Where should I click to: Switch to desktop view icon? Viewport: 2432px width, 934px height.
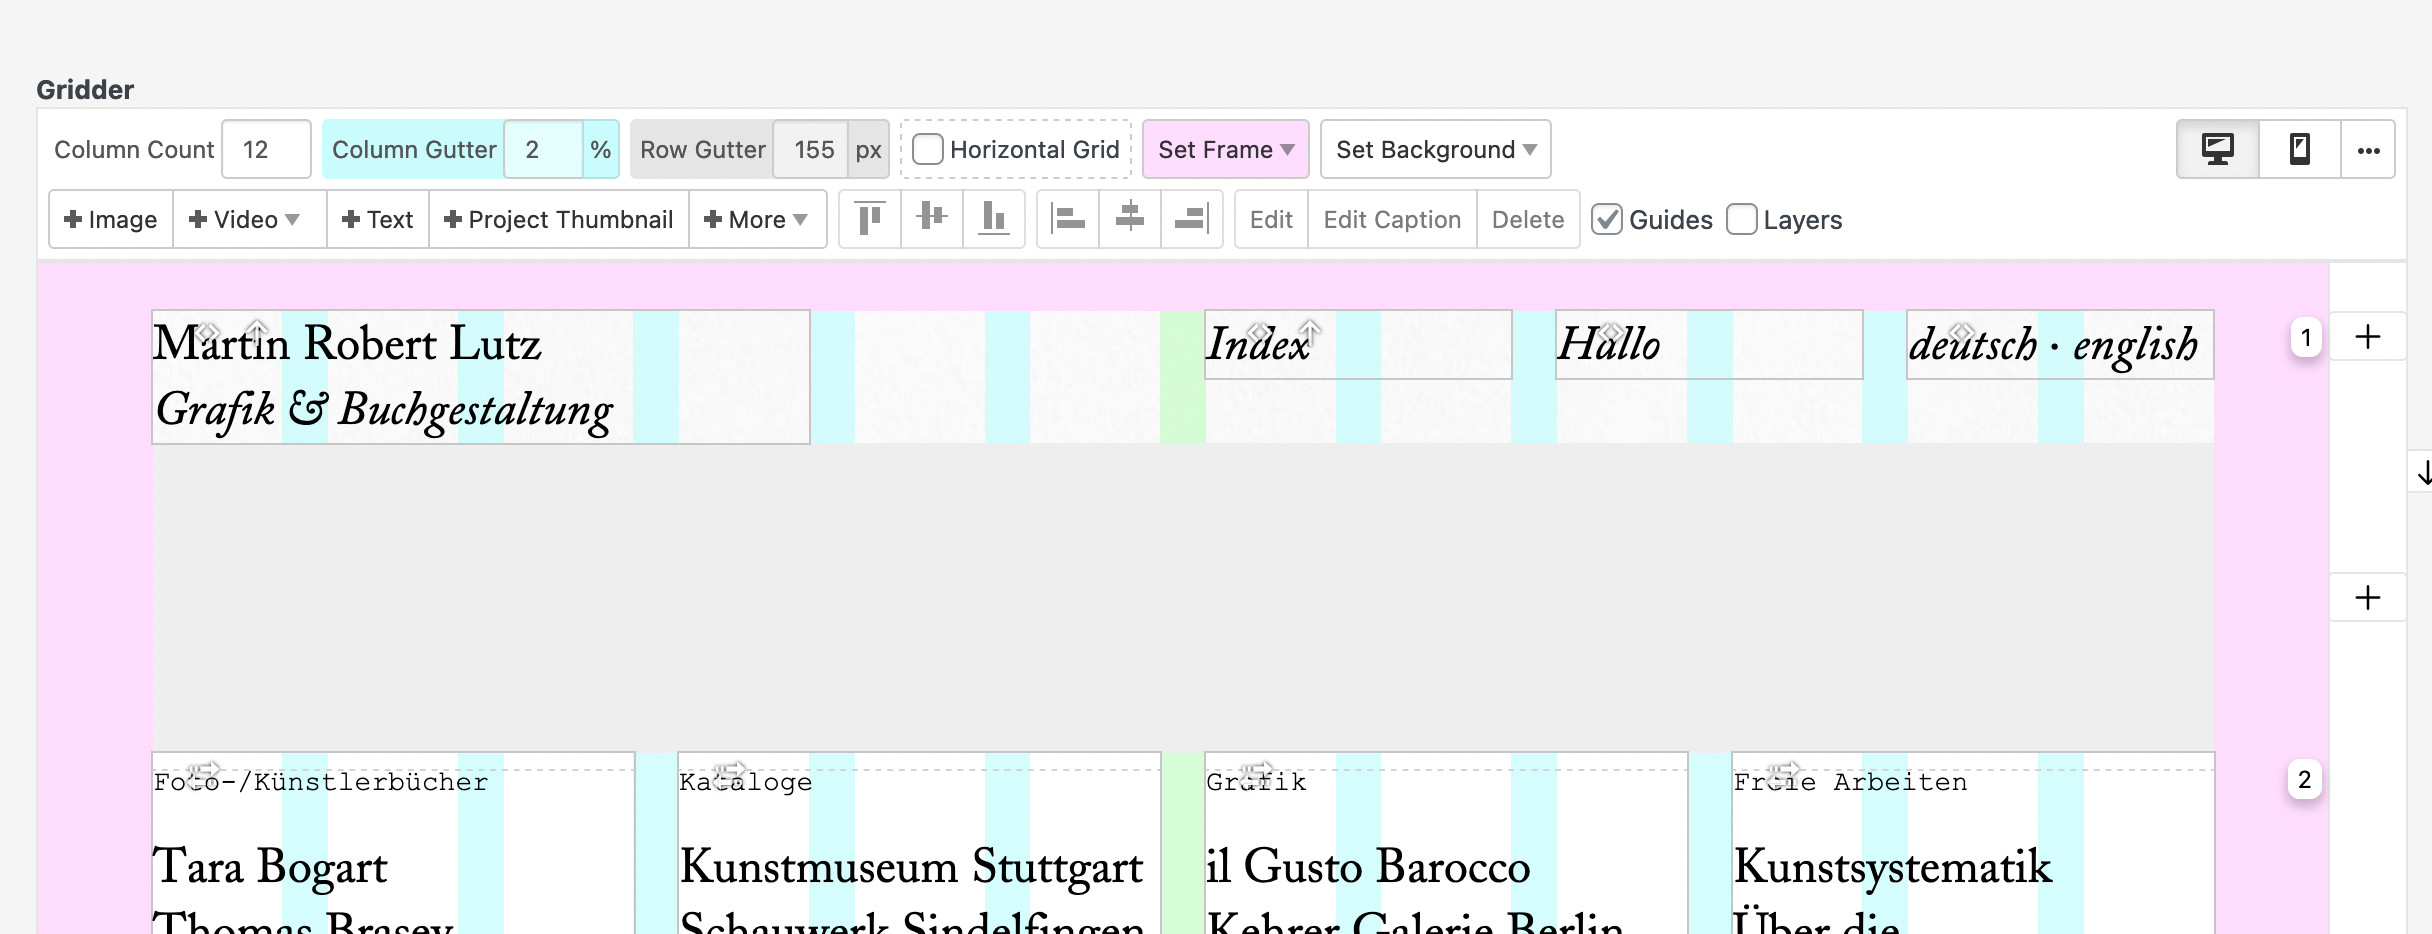(x=2217, y=150)
